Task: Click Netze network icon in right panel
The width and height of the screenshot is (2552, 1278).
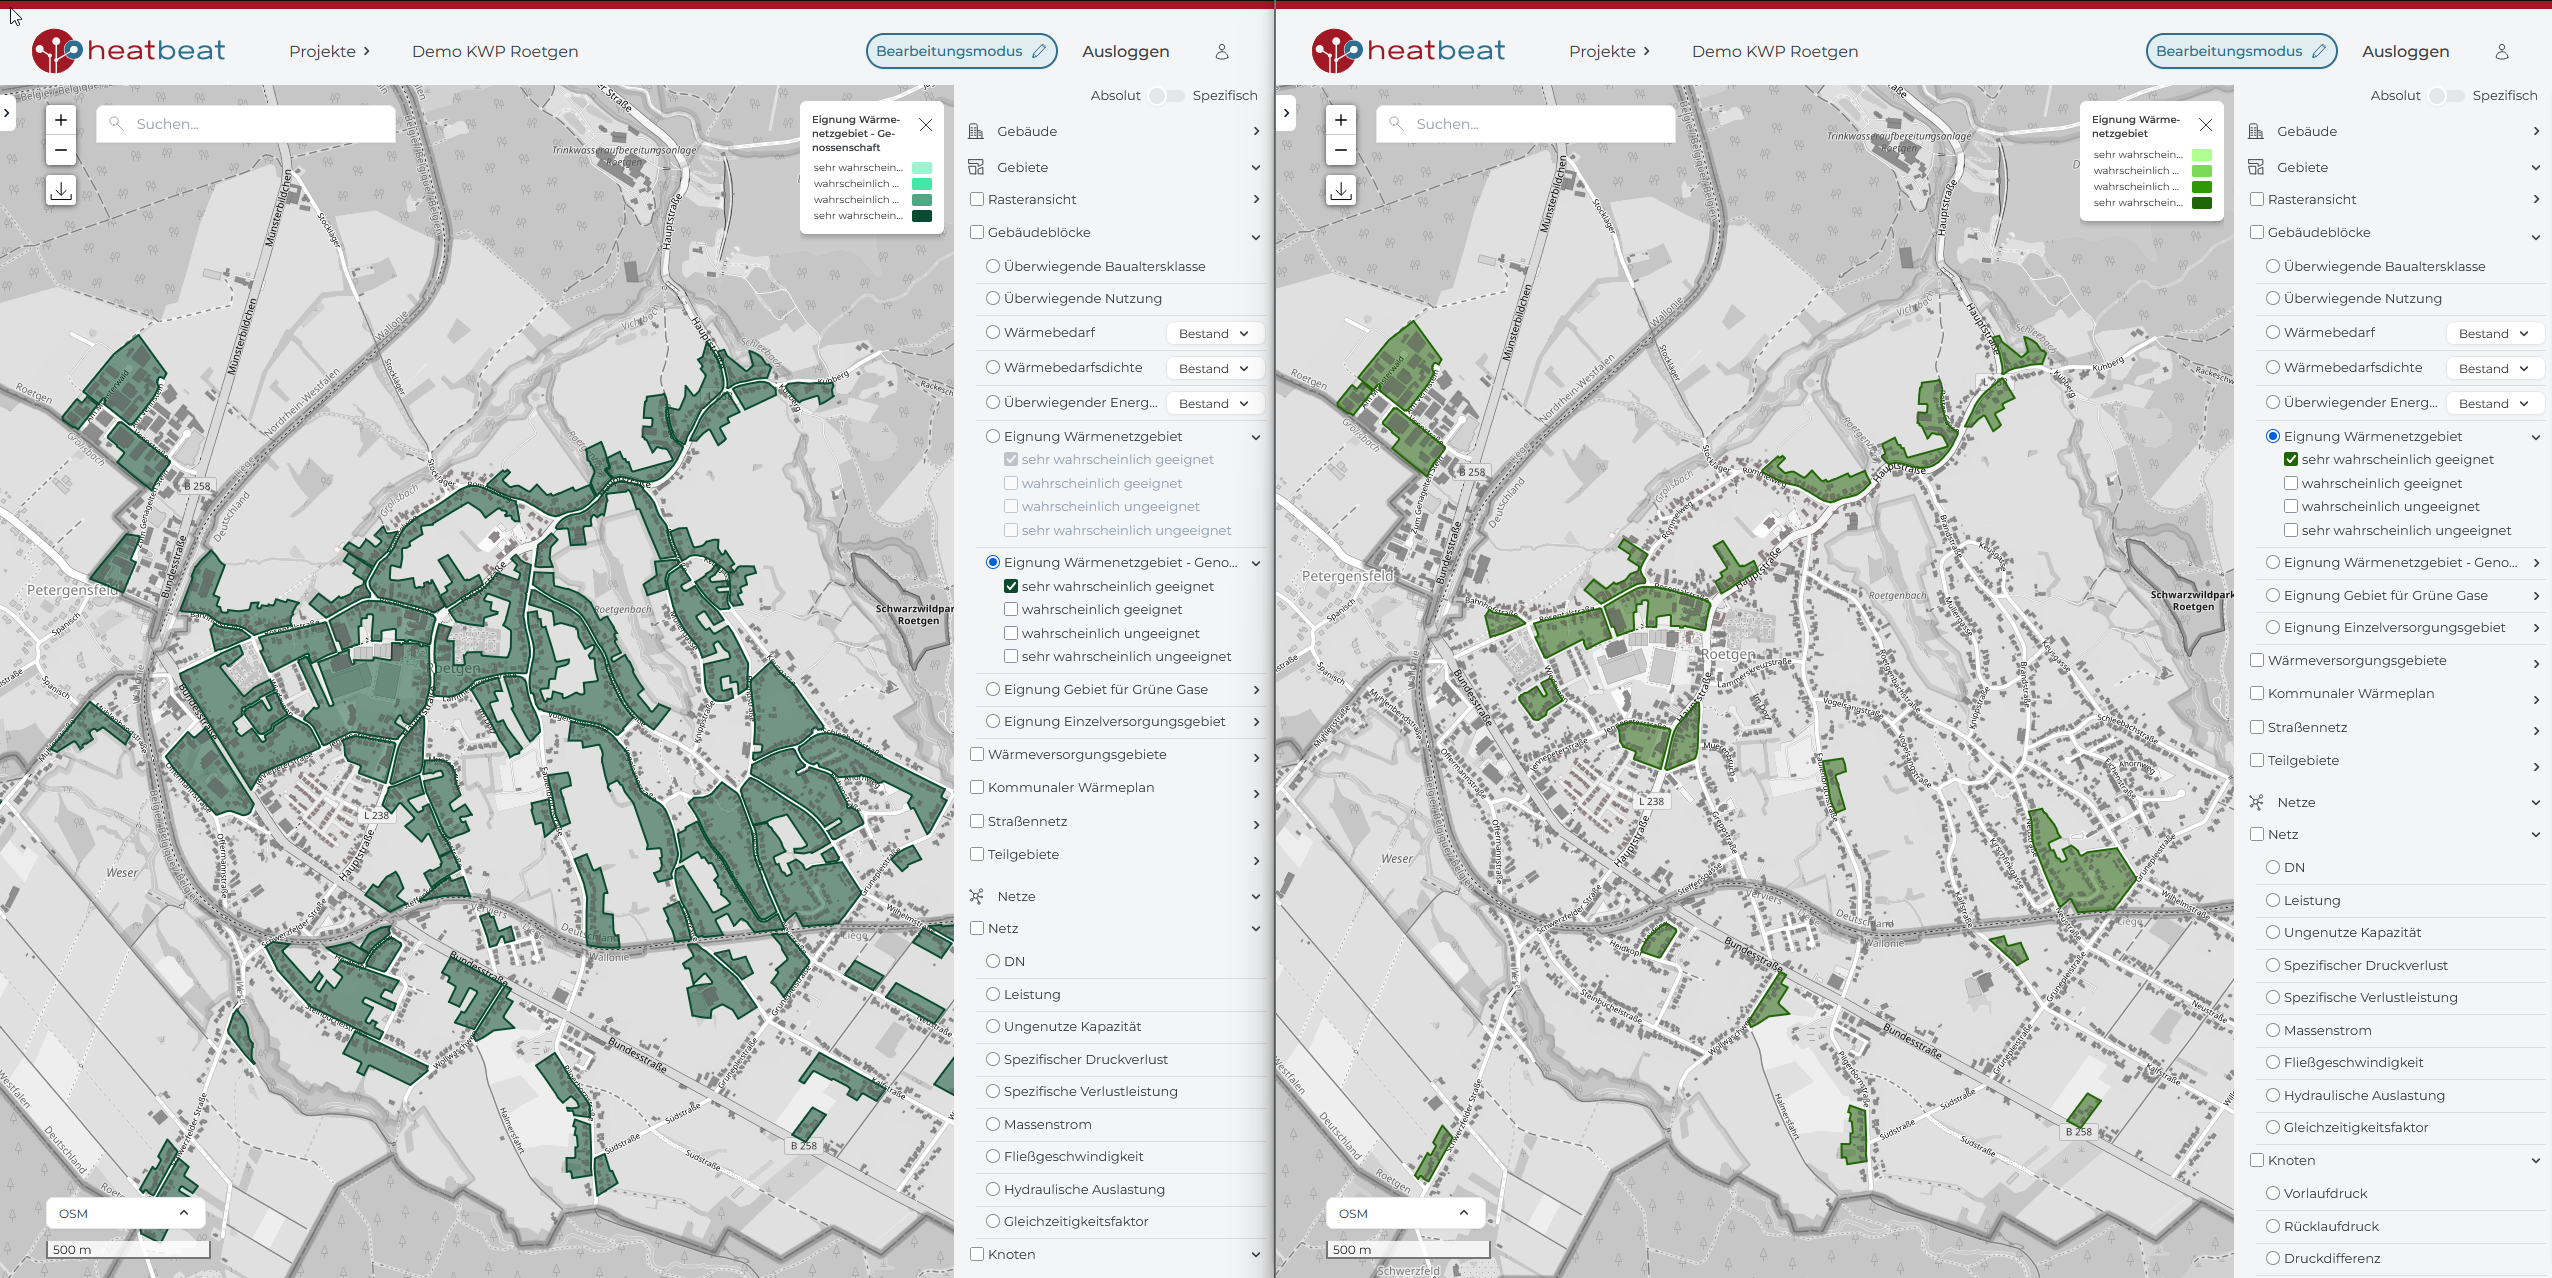Action: coord(2256,802)
